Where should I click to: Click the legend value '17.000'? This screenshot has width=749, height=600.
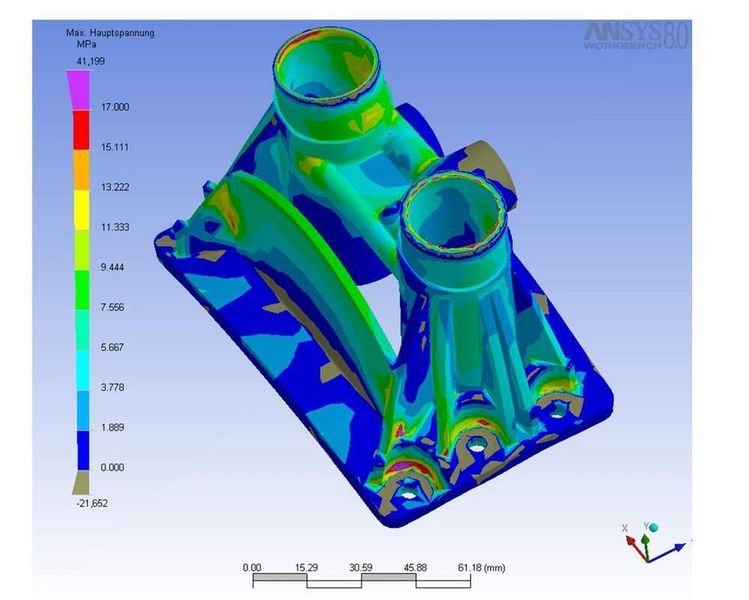click(115, 107)
